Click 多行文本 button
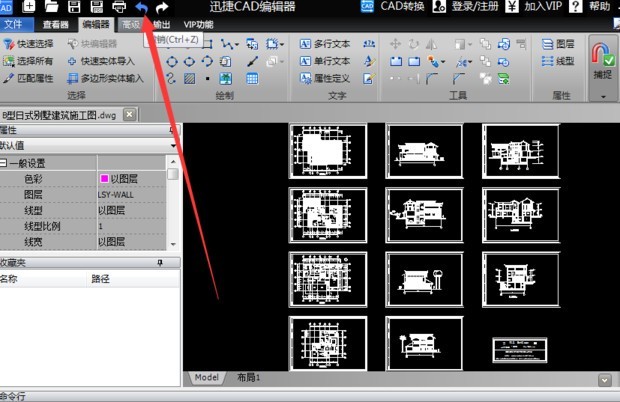 pyautogui.click(x=325, y=43)
